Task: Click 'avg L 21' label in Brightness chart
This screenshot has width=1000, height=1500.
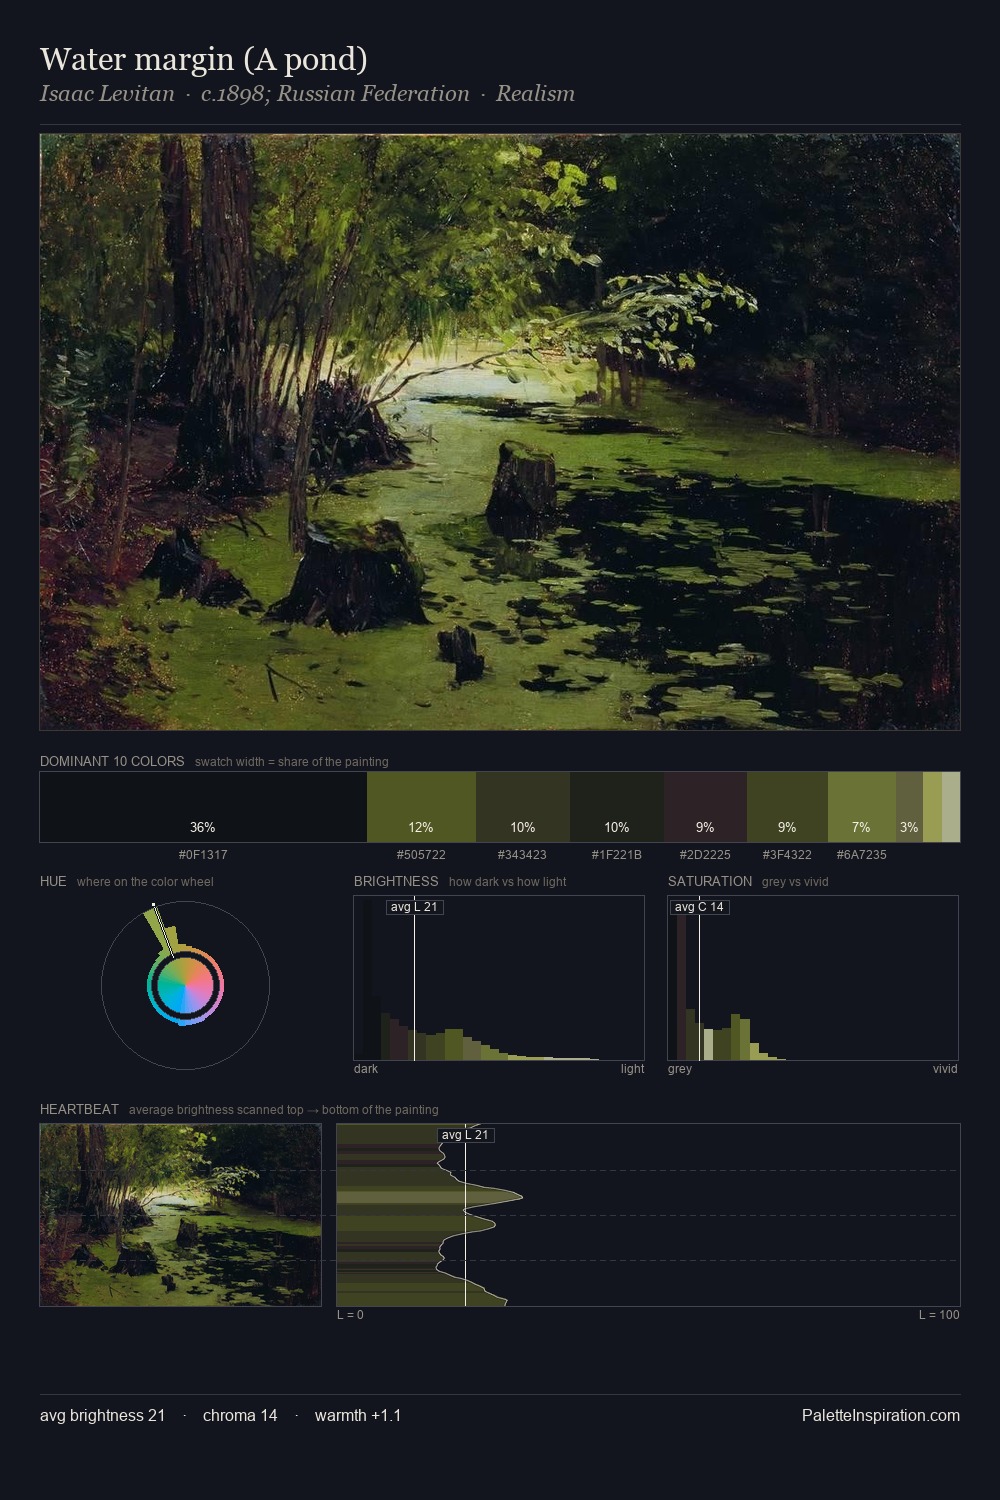Action: coord(414,907)
